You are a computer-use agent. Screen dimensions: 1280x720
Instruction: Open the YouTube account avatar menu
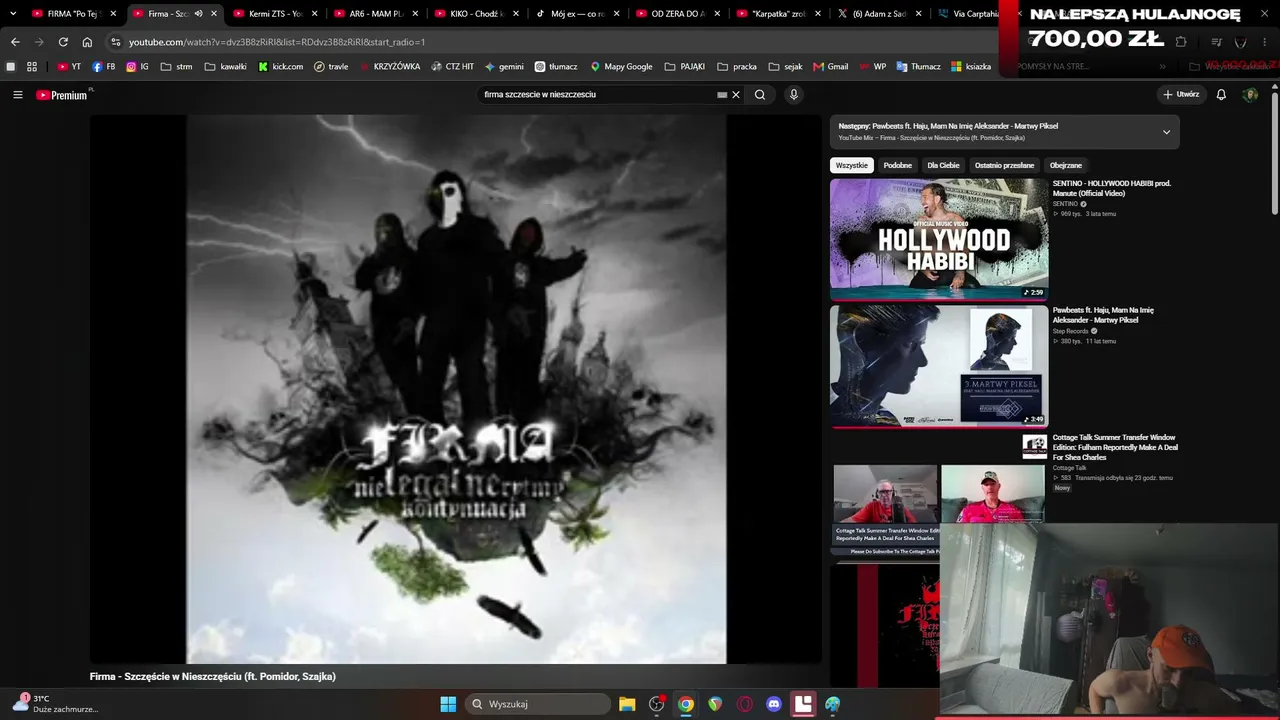(1250, 95)
